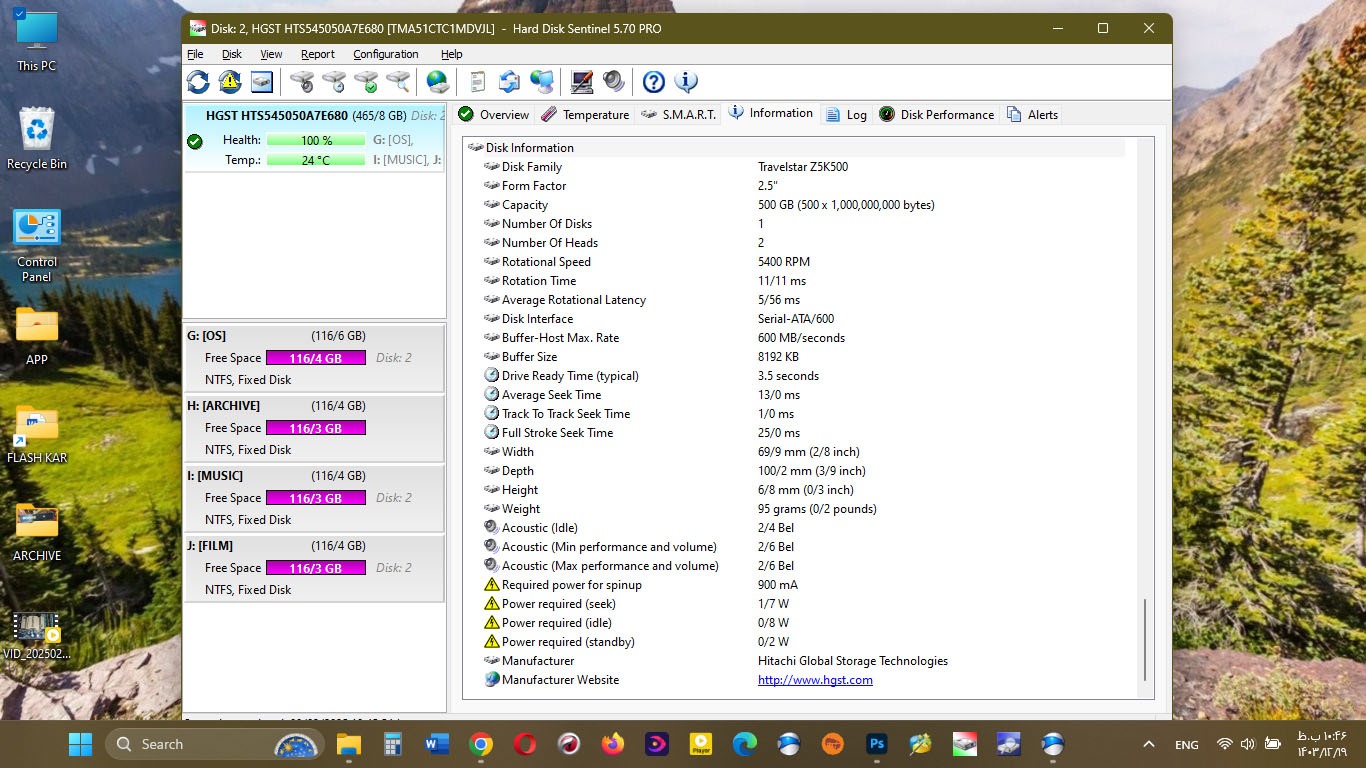Open File Explorer from the taskbar
The height and width of the screenshot is (768, 1366).
pos(348,744)
